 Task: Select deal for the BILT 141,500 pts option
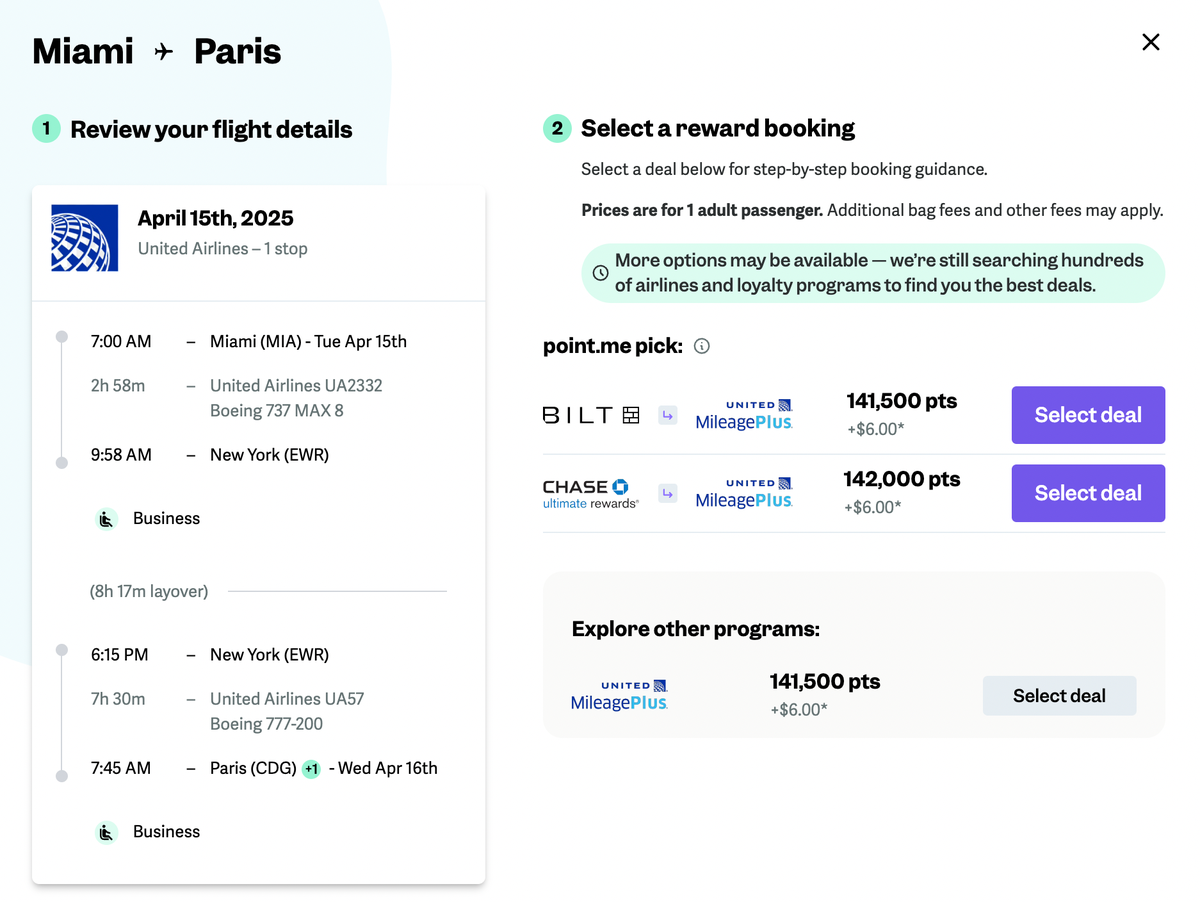1088,414
